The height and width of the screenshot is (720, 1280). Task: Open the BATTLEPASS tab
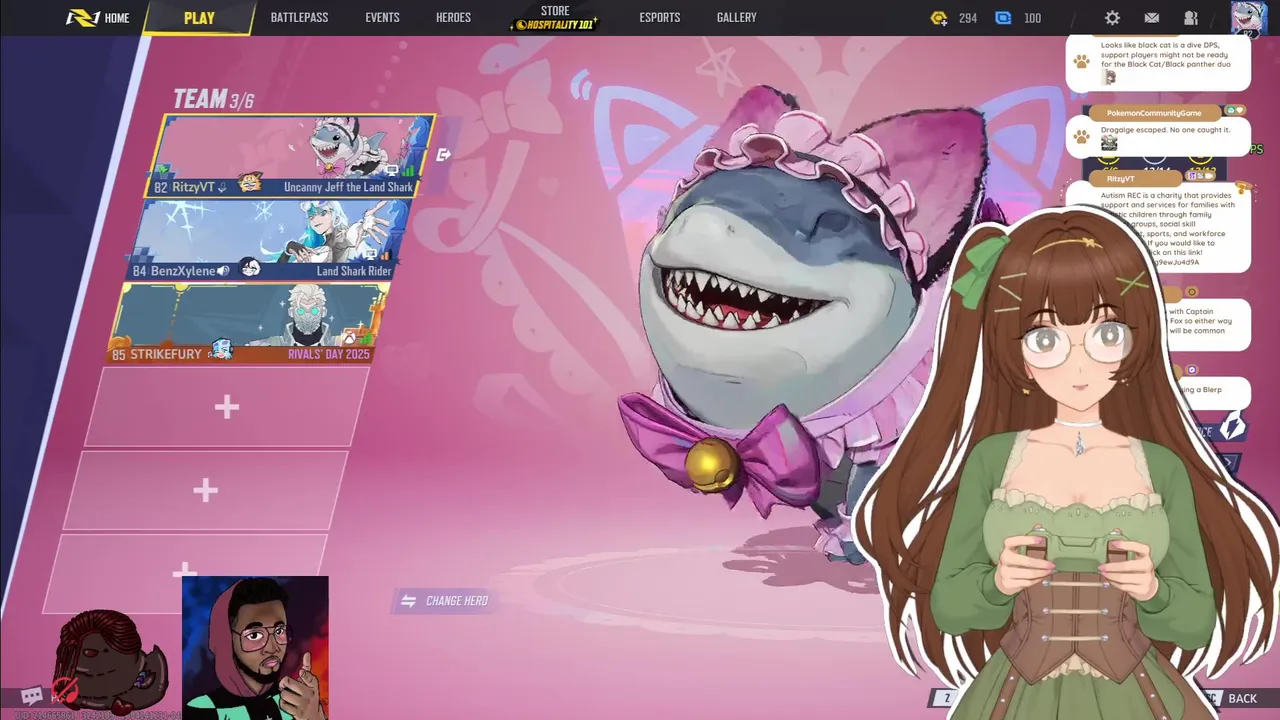coord(299,18)
